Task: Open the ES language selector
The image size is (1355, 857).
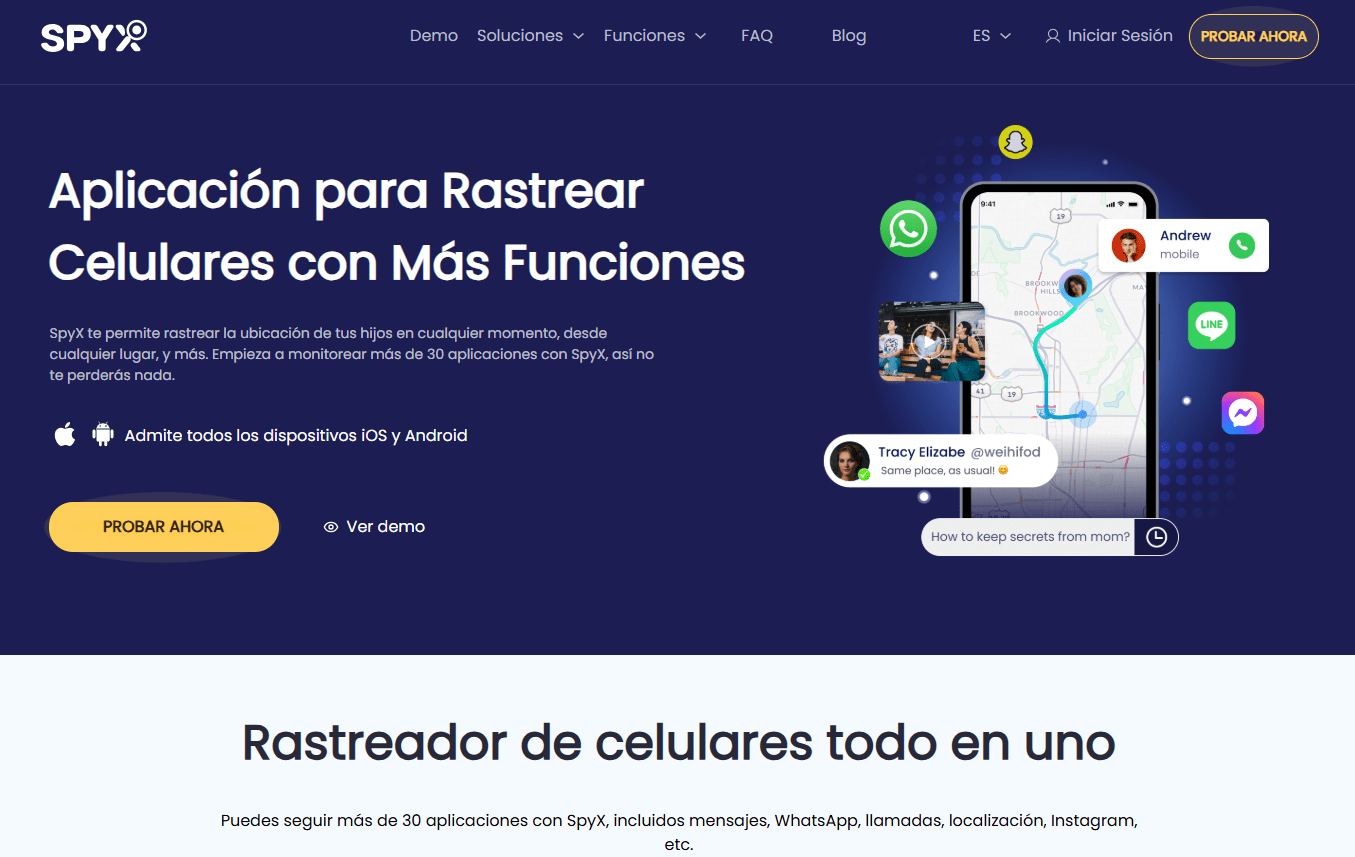Action: (991, 36)
